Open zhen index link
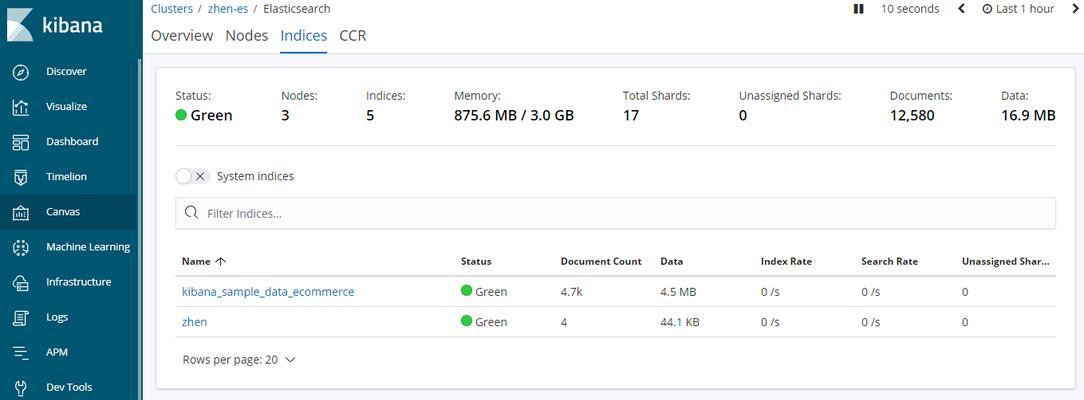The image size is (1084, 400). (x=194, y=323)
